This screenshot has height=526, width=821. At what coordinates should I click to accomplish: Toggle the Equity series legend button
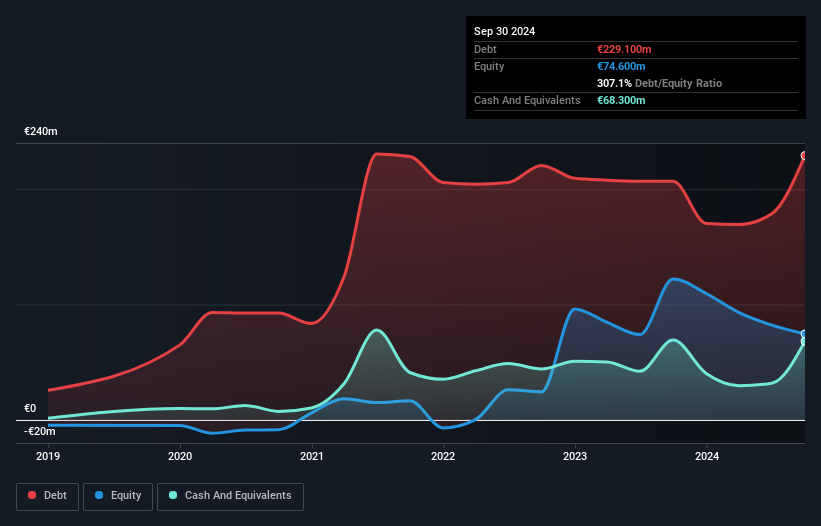point(118,497)
